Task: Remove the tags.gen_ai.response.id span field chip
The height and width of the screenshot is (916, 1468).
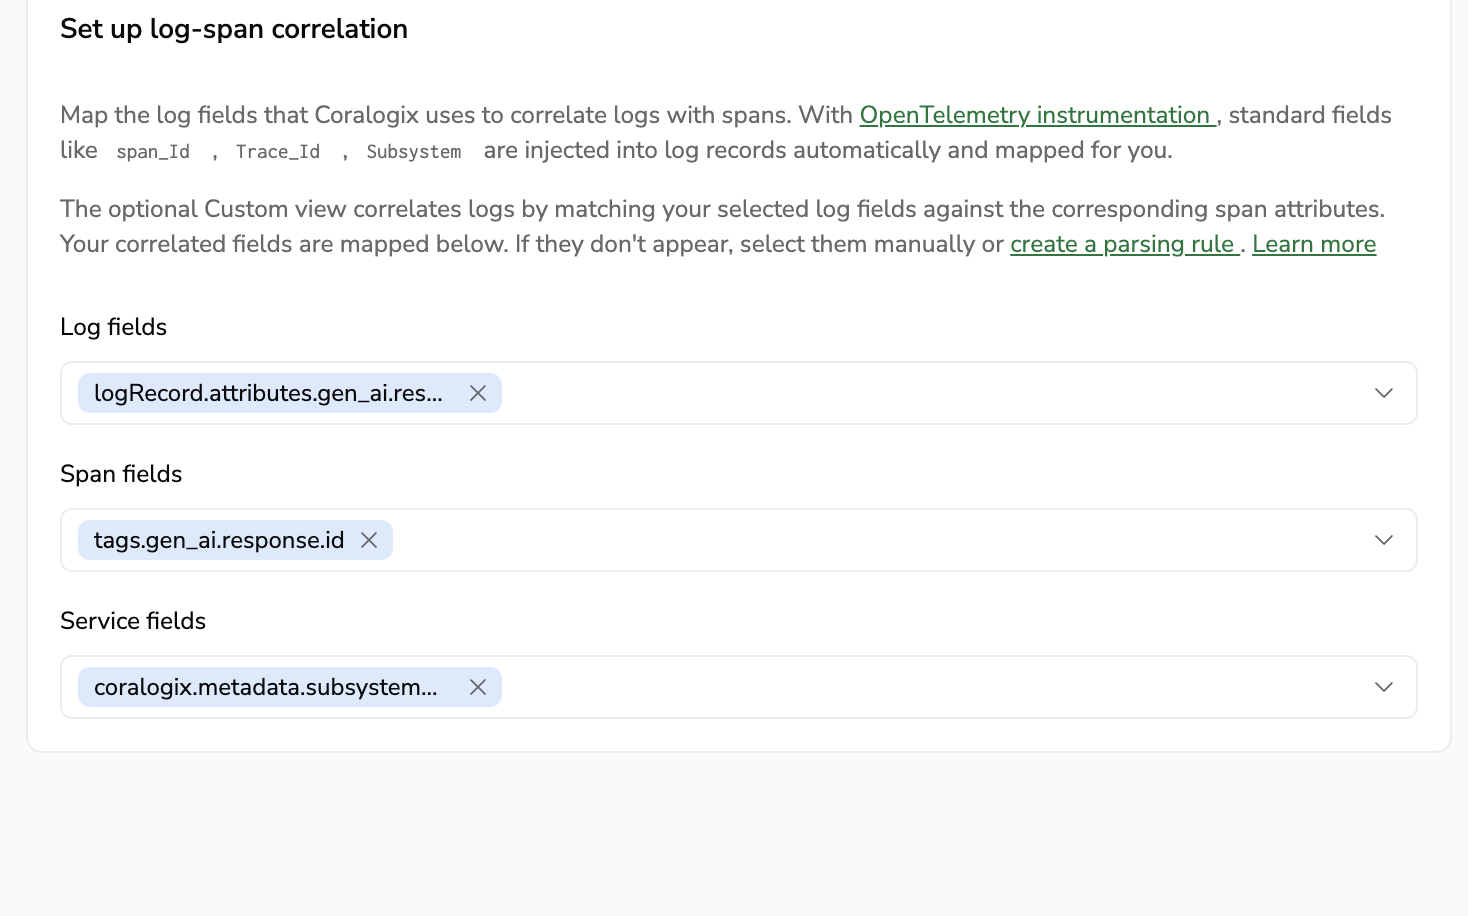Action: (x=369, y=540)
